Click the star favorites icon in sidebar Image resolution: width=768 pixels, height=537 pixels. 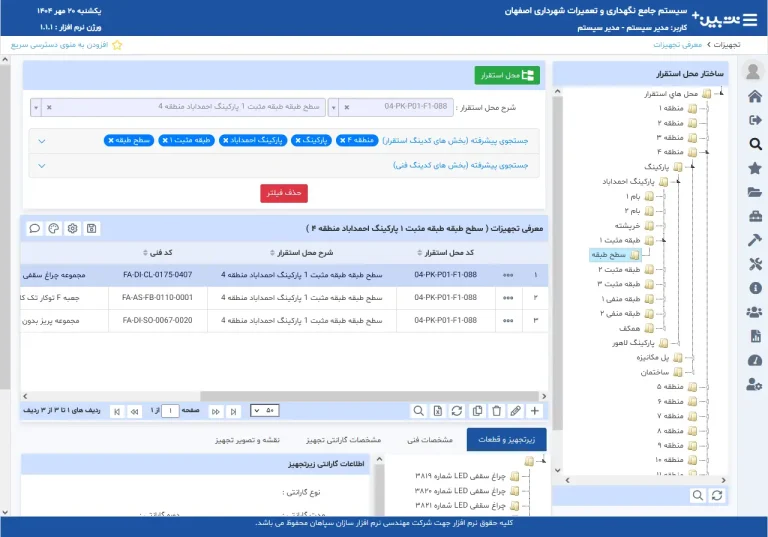[755, 168]
